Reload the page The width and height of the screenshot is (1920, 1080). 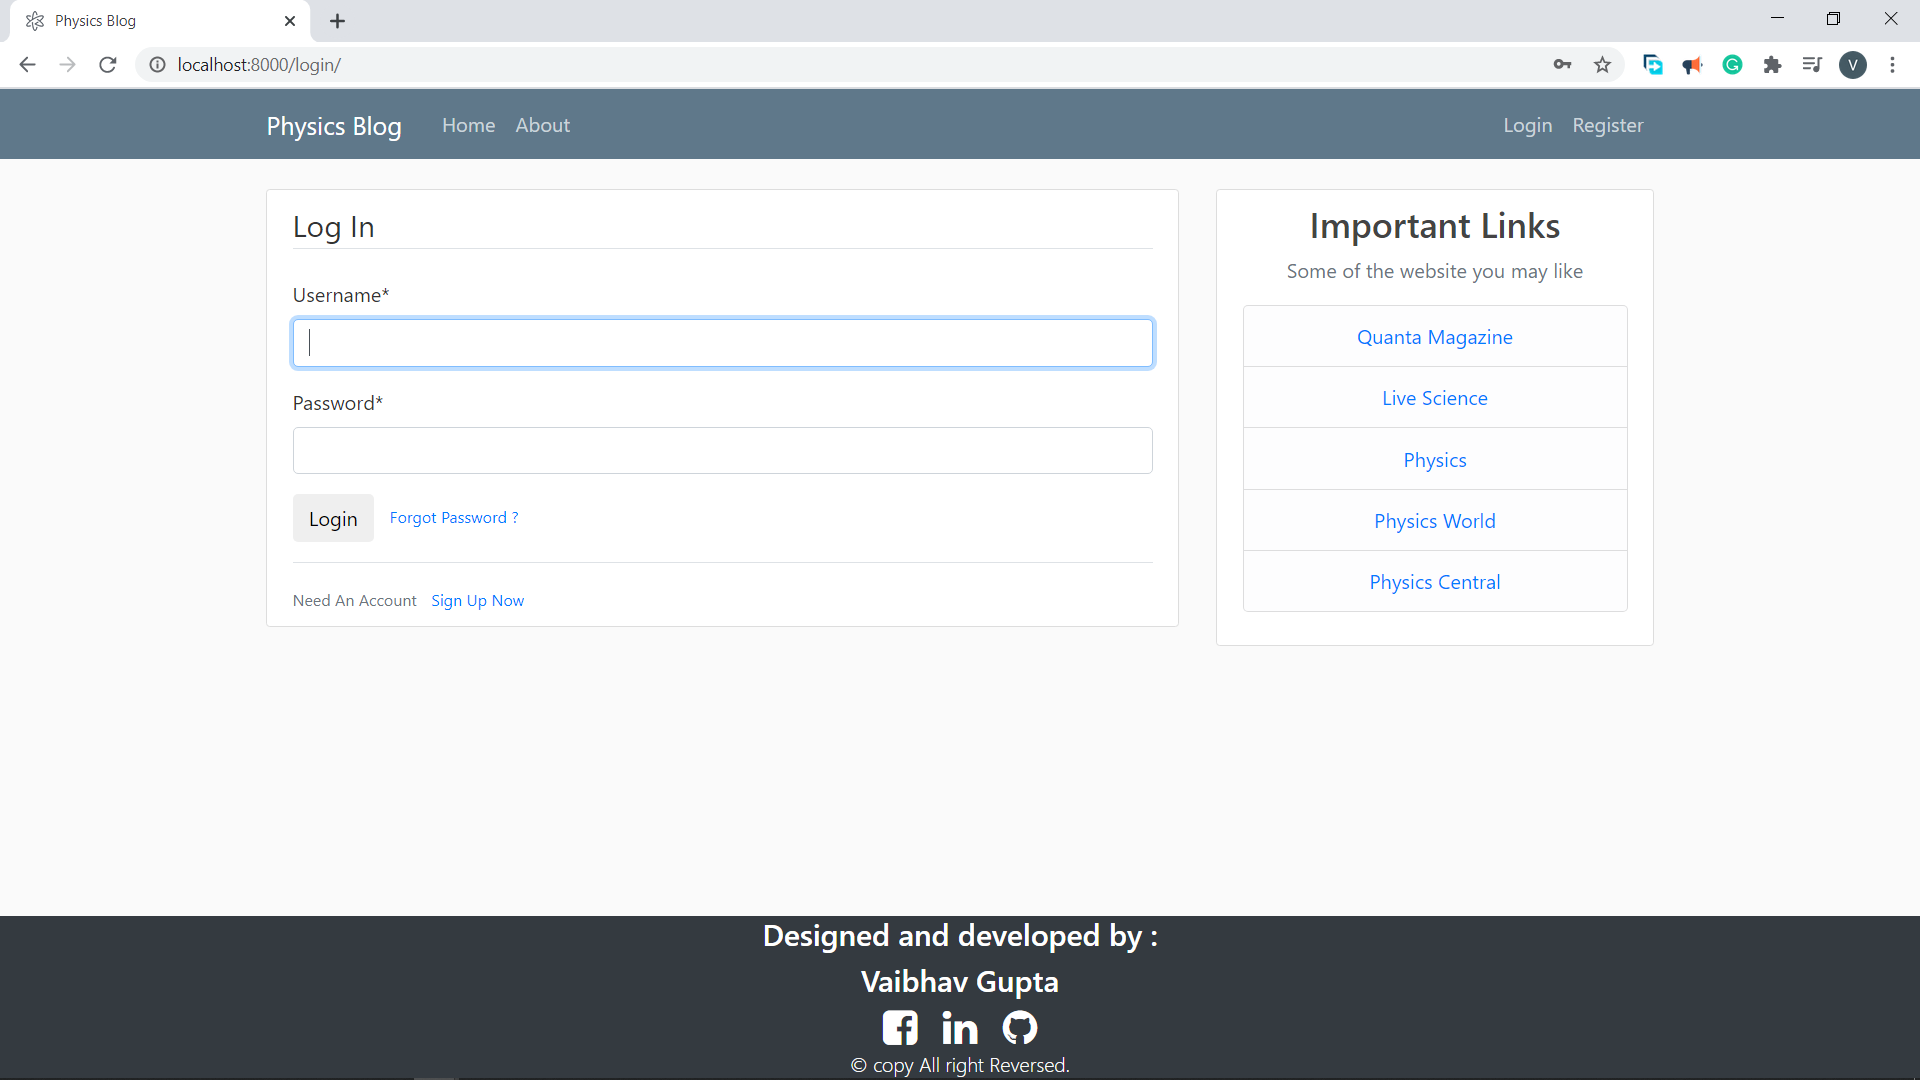[x=108, y=65]
